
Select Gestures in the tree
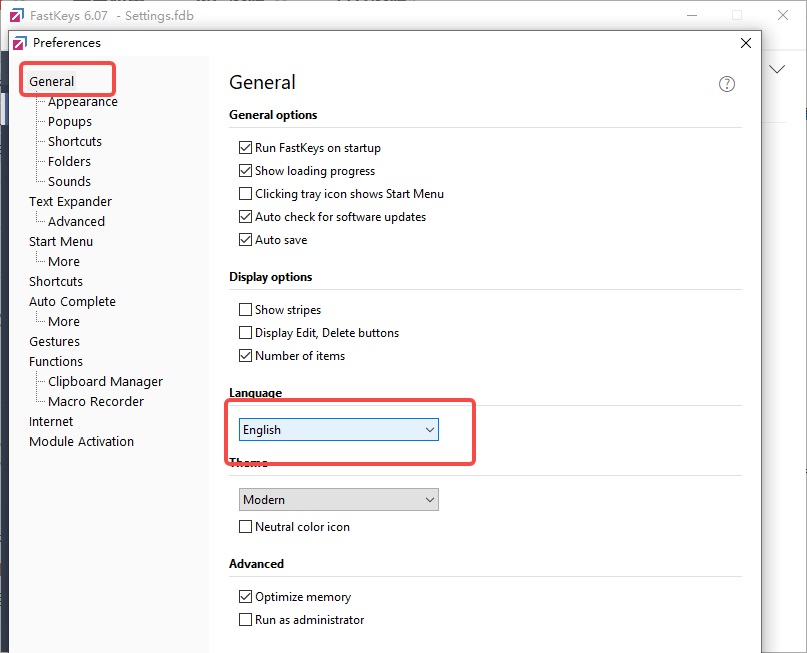(x=54, y=342)
